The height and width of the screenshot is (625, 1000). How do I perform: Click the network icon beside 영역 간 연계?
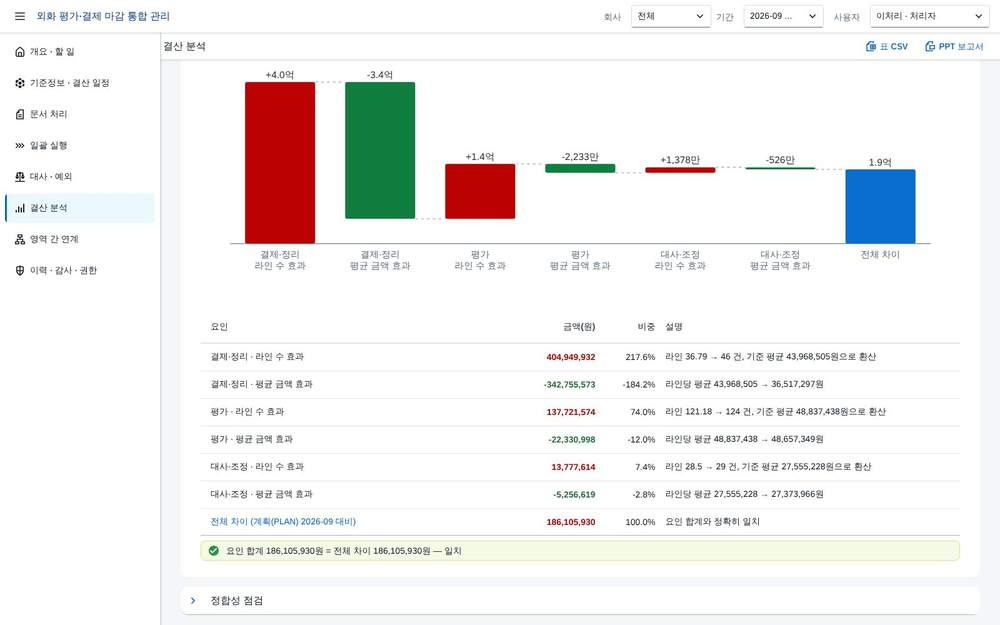(20, 239)
